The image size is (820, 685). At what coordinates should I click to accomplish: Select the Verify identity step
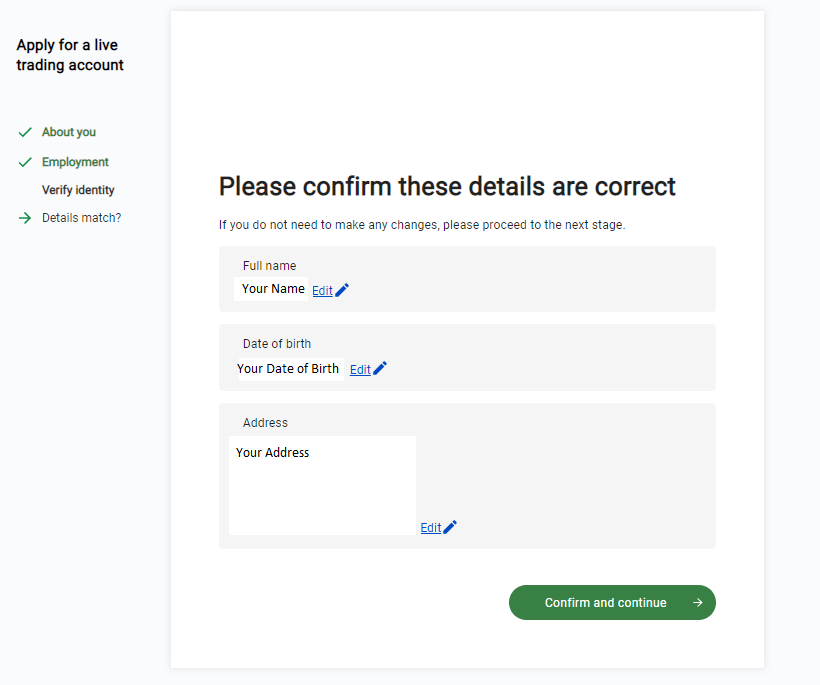pyautogui.click(x=78, y=190)
